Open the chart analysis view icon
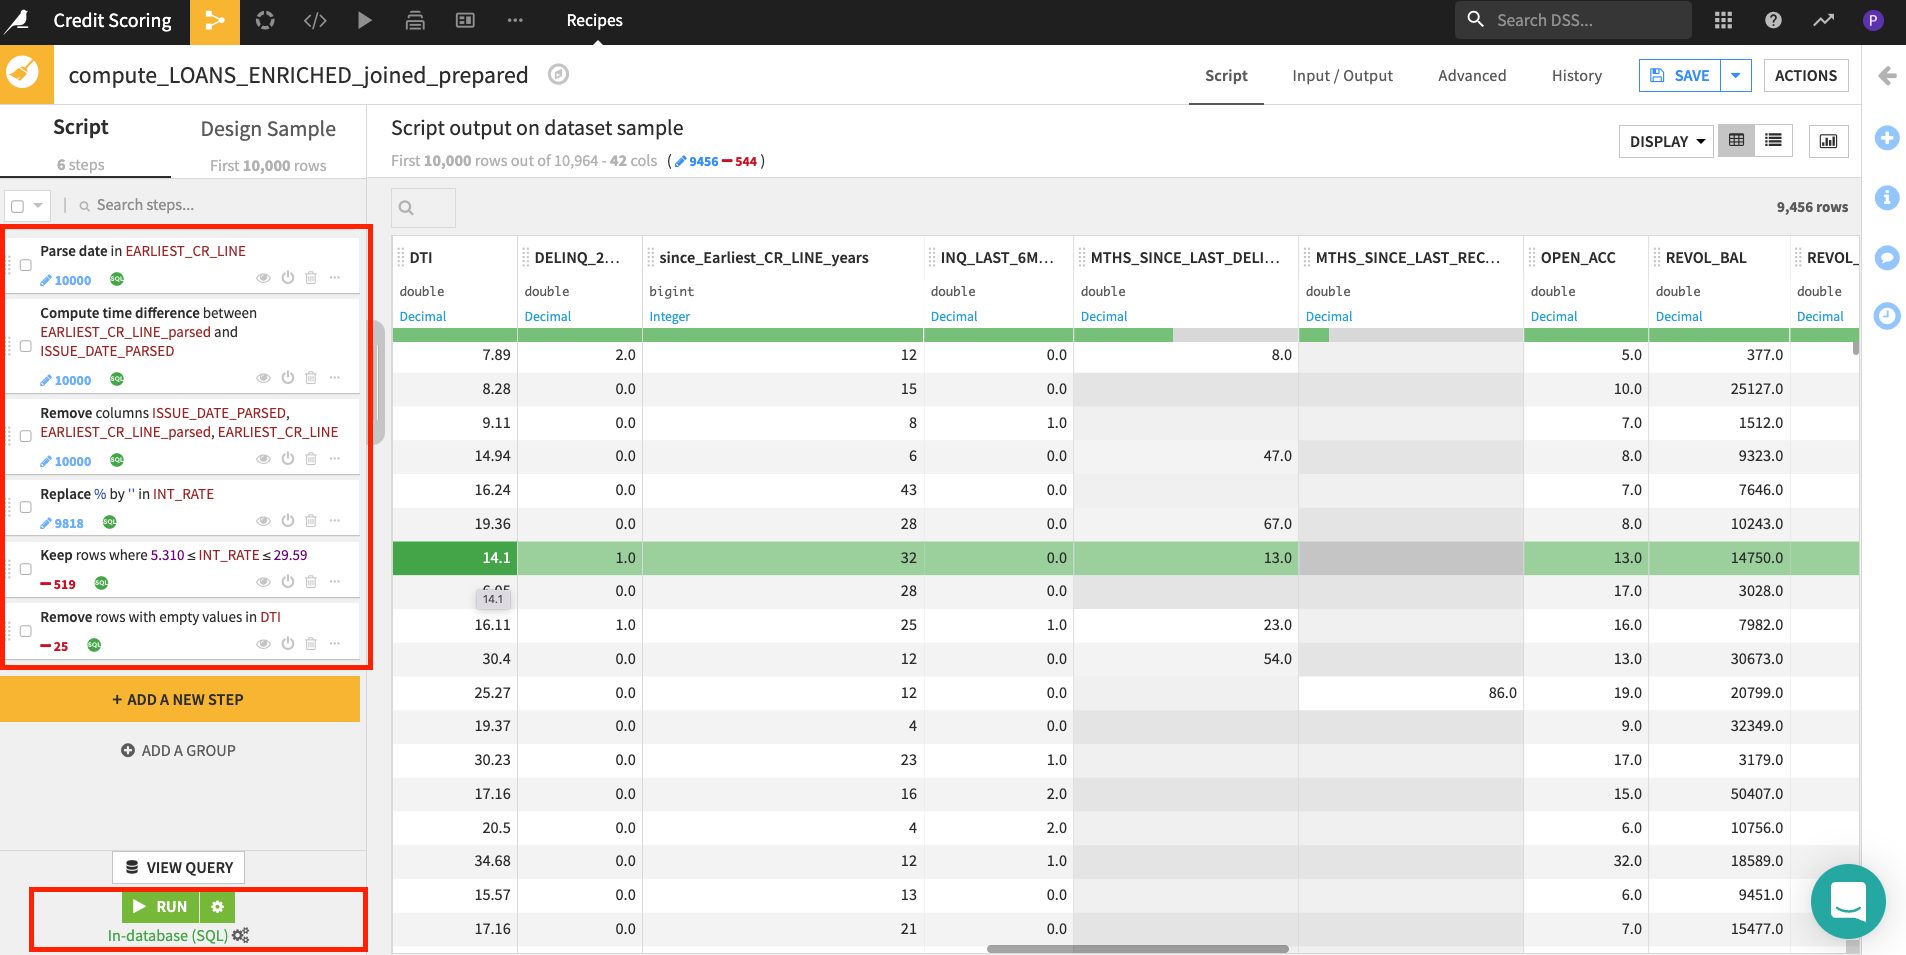1906x955 pixels. click(1828, 141)
